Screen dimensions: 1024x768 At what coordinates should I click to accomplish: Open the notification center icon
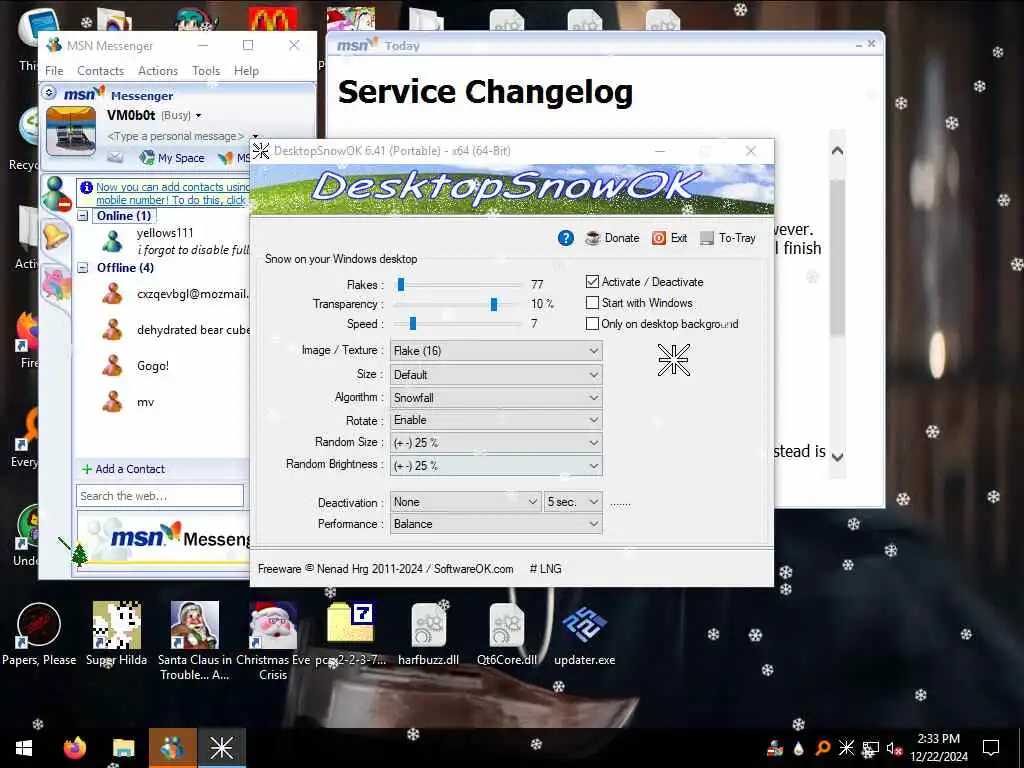(x=991, y=748)
